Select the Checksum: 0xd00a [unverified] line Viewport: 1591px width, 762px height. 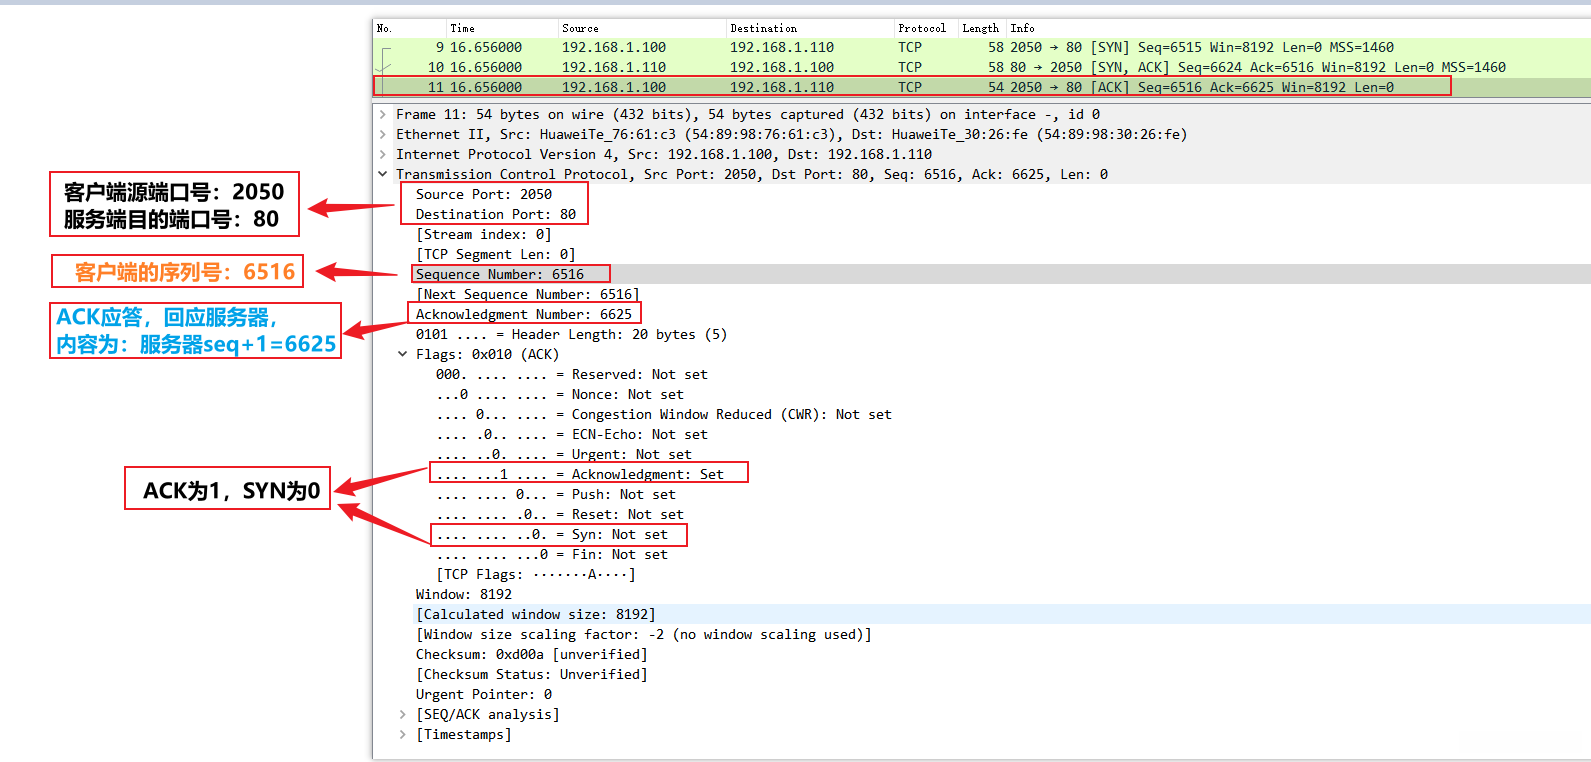(x=532, y=655)
